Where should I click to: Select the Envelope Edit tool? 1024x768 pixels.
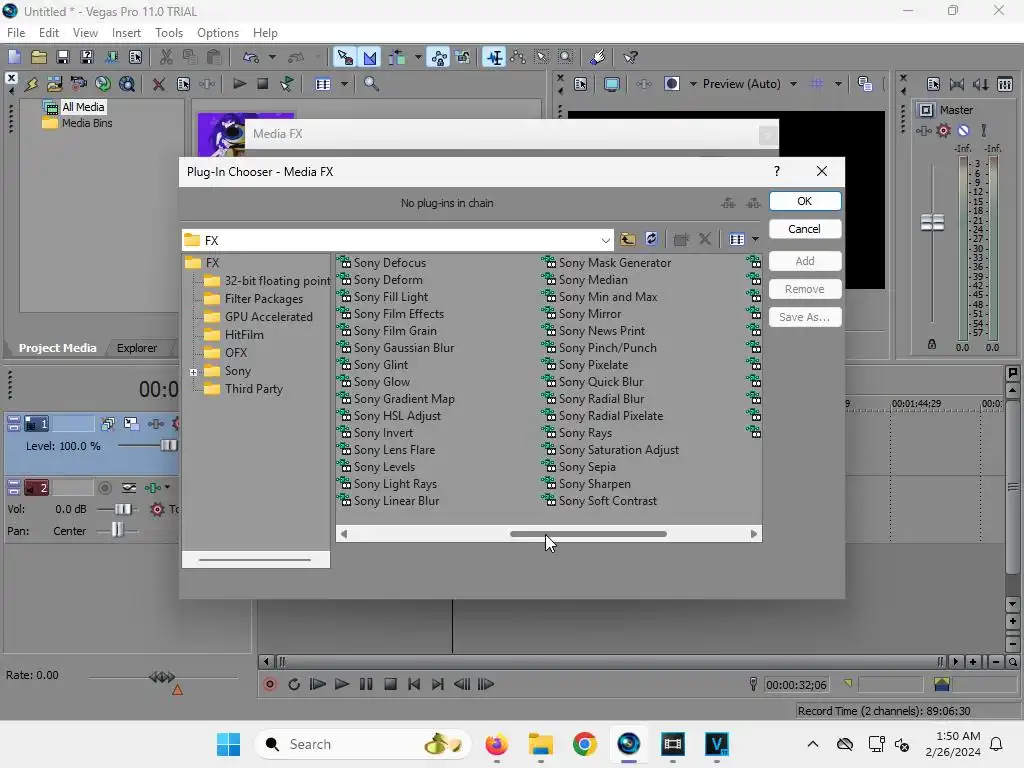pos(518,57)
